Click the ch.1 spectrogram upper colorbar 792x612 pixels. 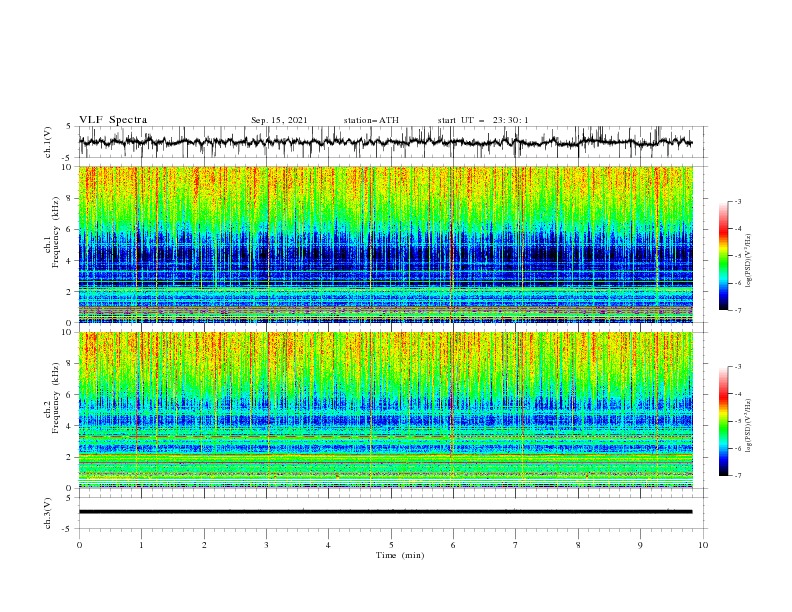pyautogui.click(x=724, y=256)
